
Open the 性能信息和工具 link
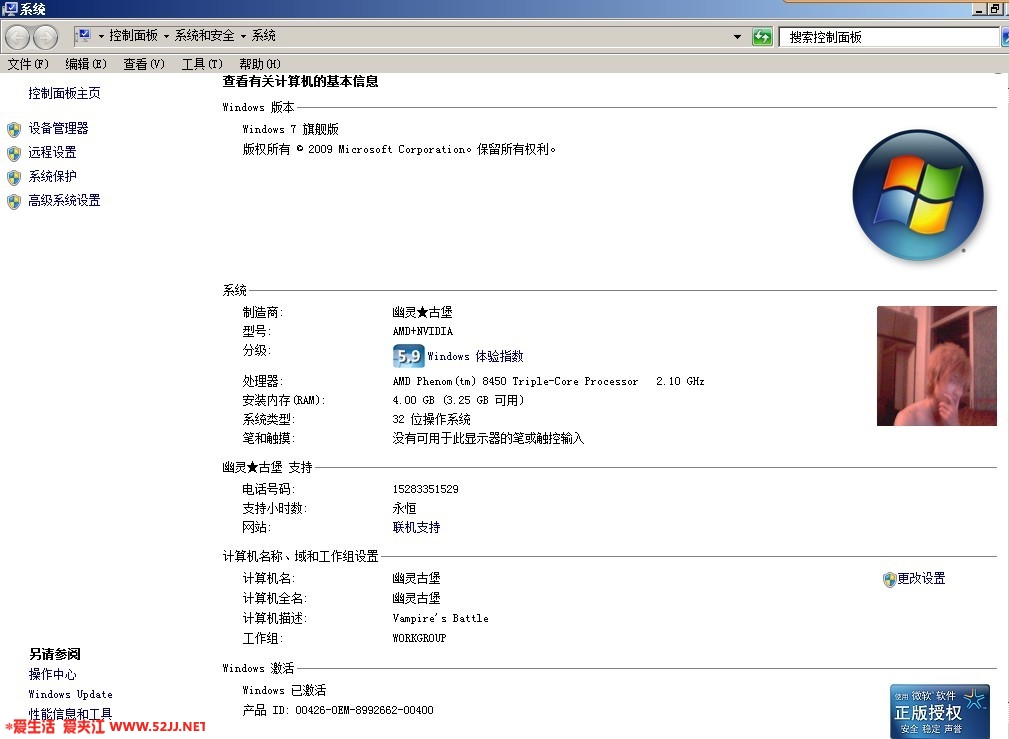click(70, 713)
